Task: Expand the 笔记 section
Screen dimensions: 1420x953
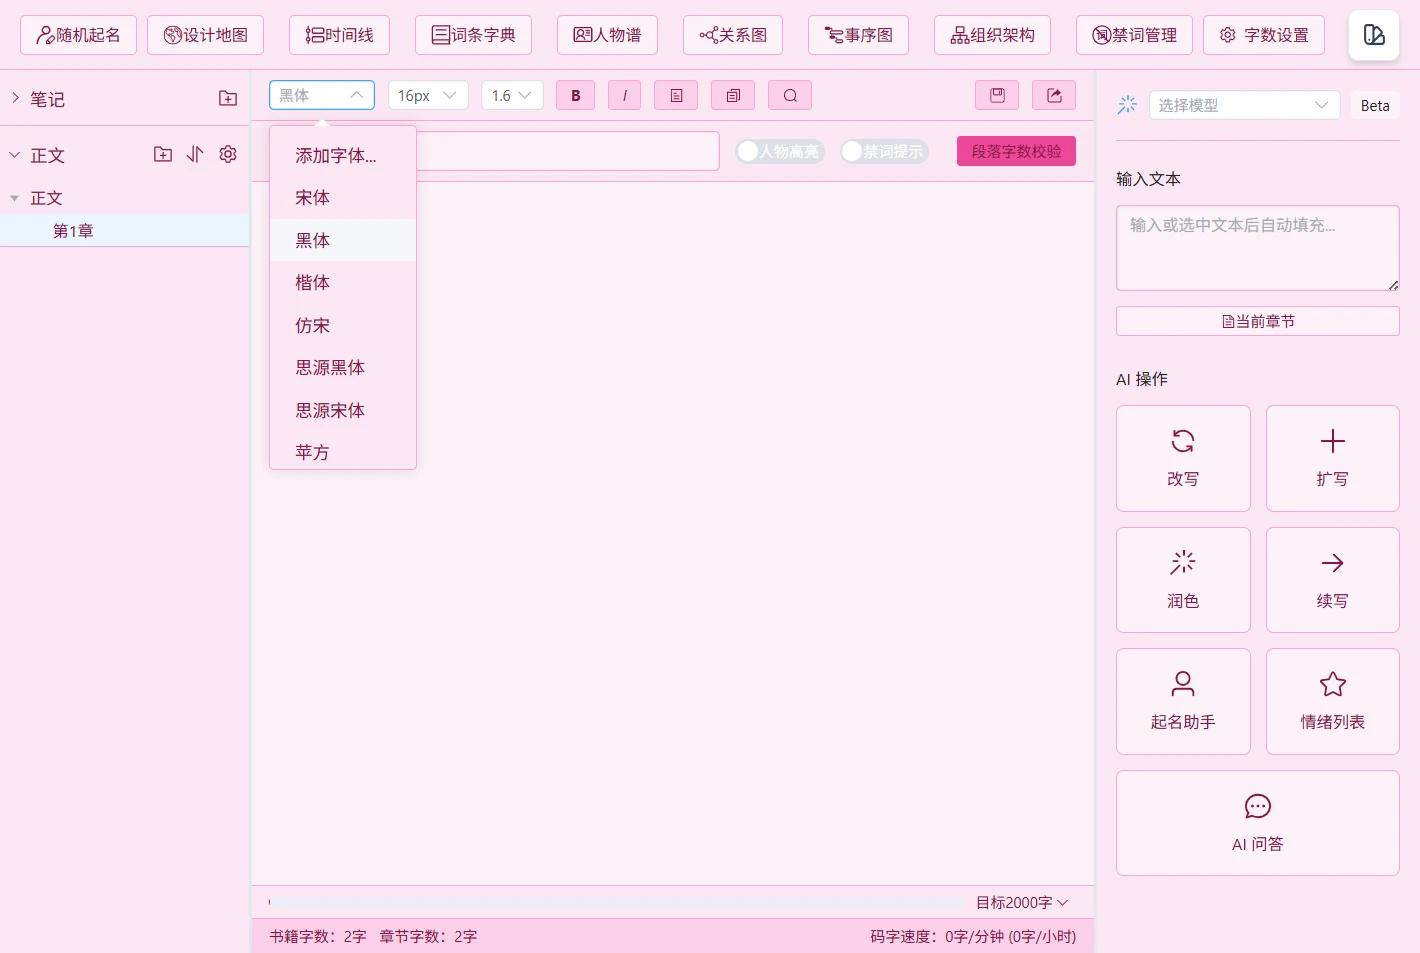Action: [15, 98]
